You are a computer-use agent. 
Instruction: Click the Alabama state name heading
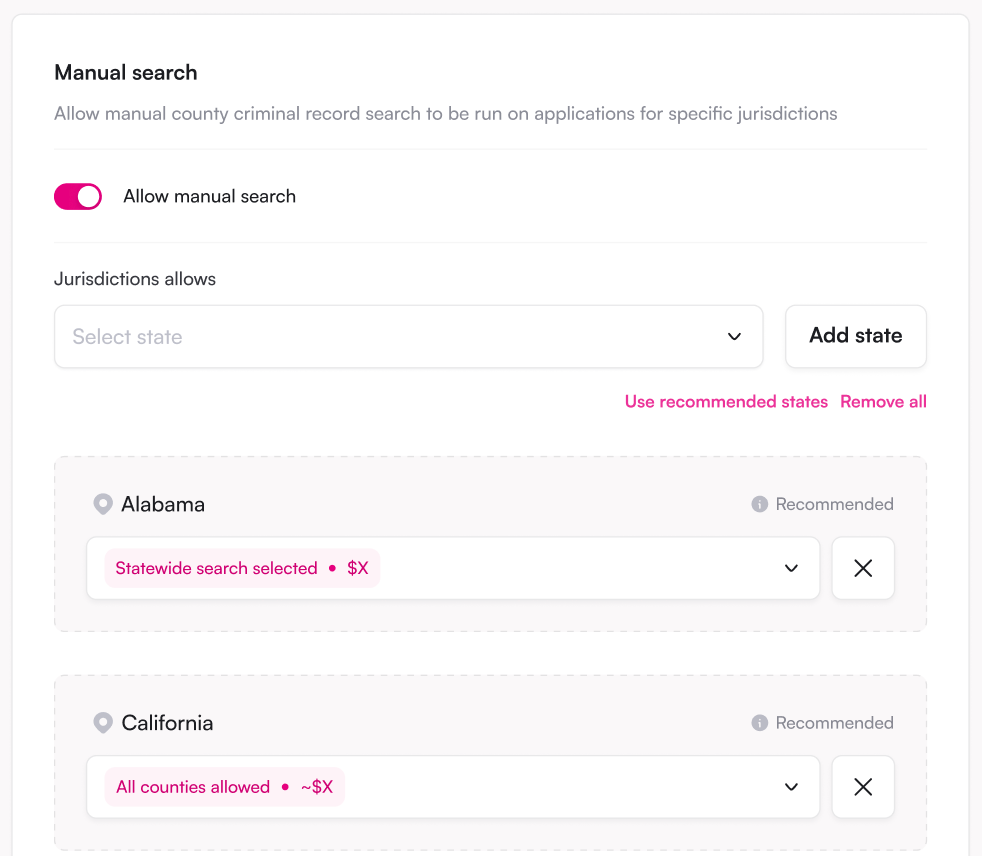[x=163, y=504]
